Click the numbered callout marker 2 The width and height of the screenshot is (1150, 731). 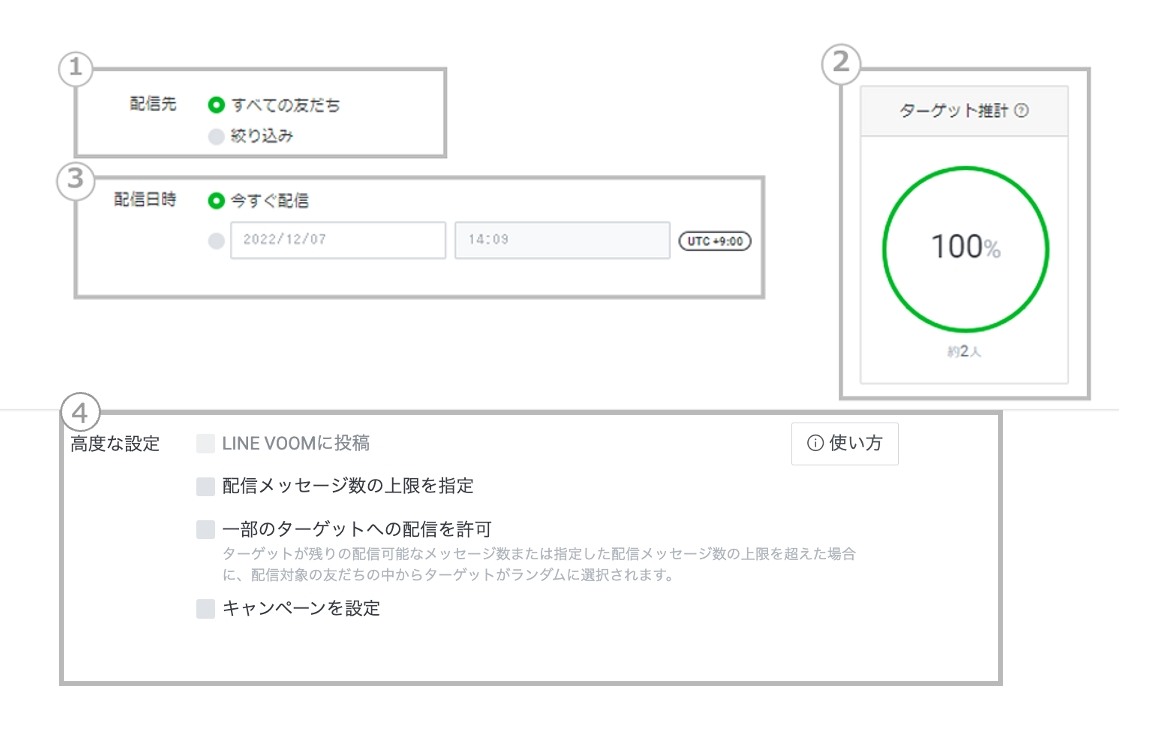tap(841, 64)
